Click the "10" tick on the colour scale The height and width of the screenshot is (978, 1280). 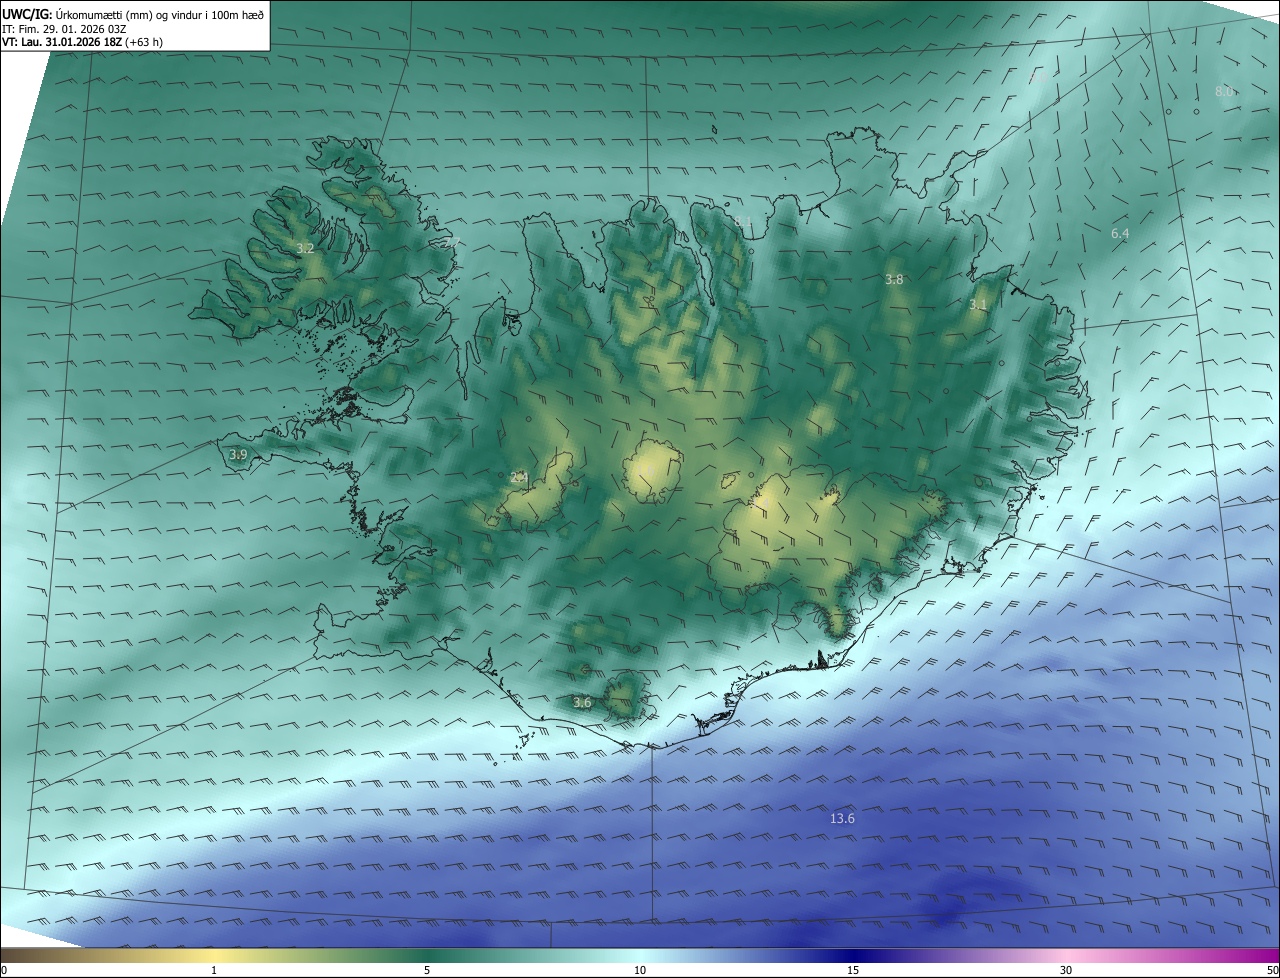coord(640,970)
